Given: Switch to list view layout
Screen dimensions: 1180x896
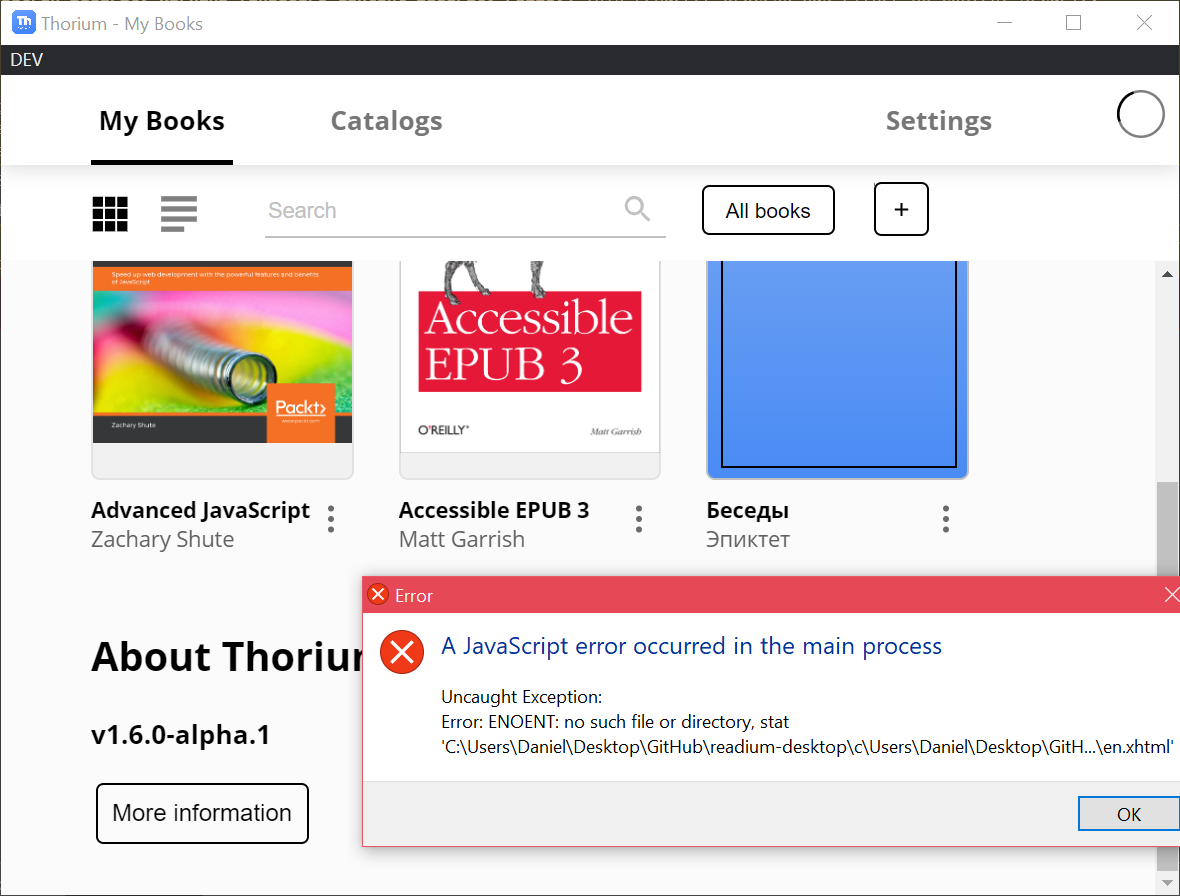Looking at the screenshot, I should point(178,213).
